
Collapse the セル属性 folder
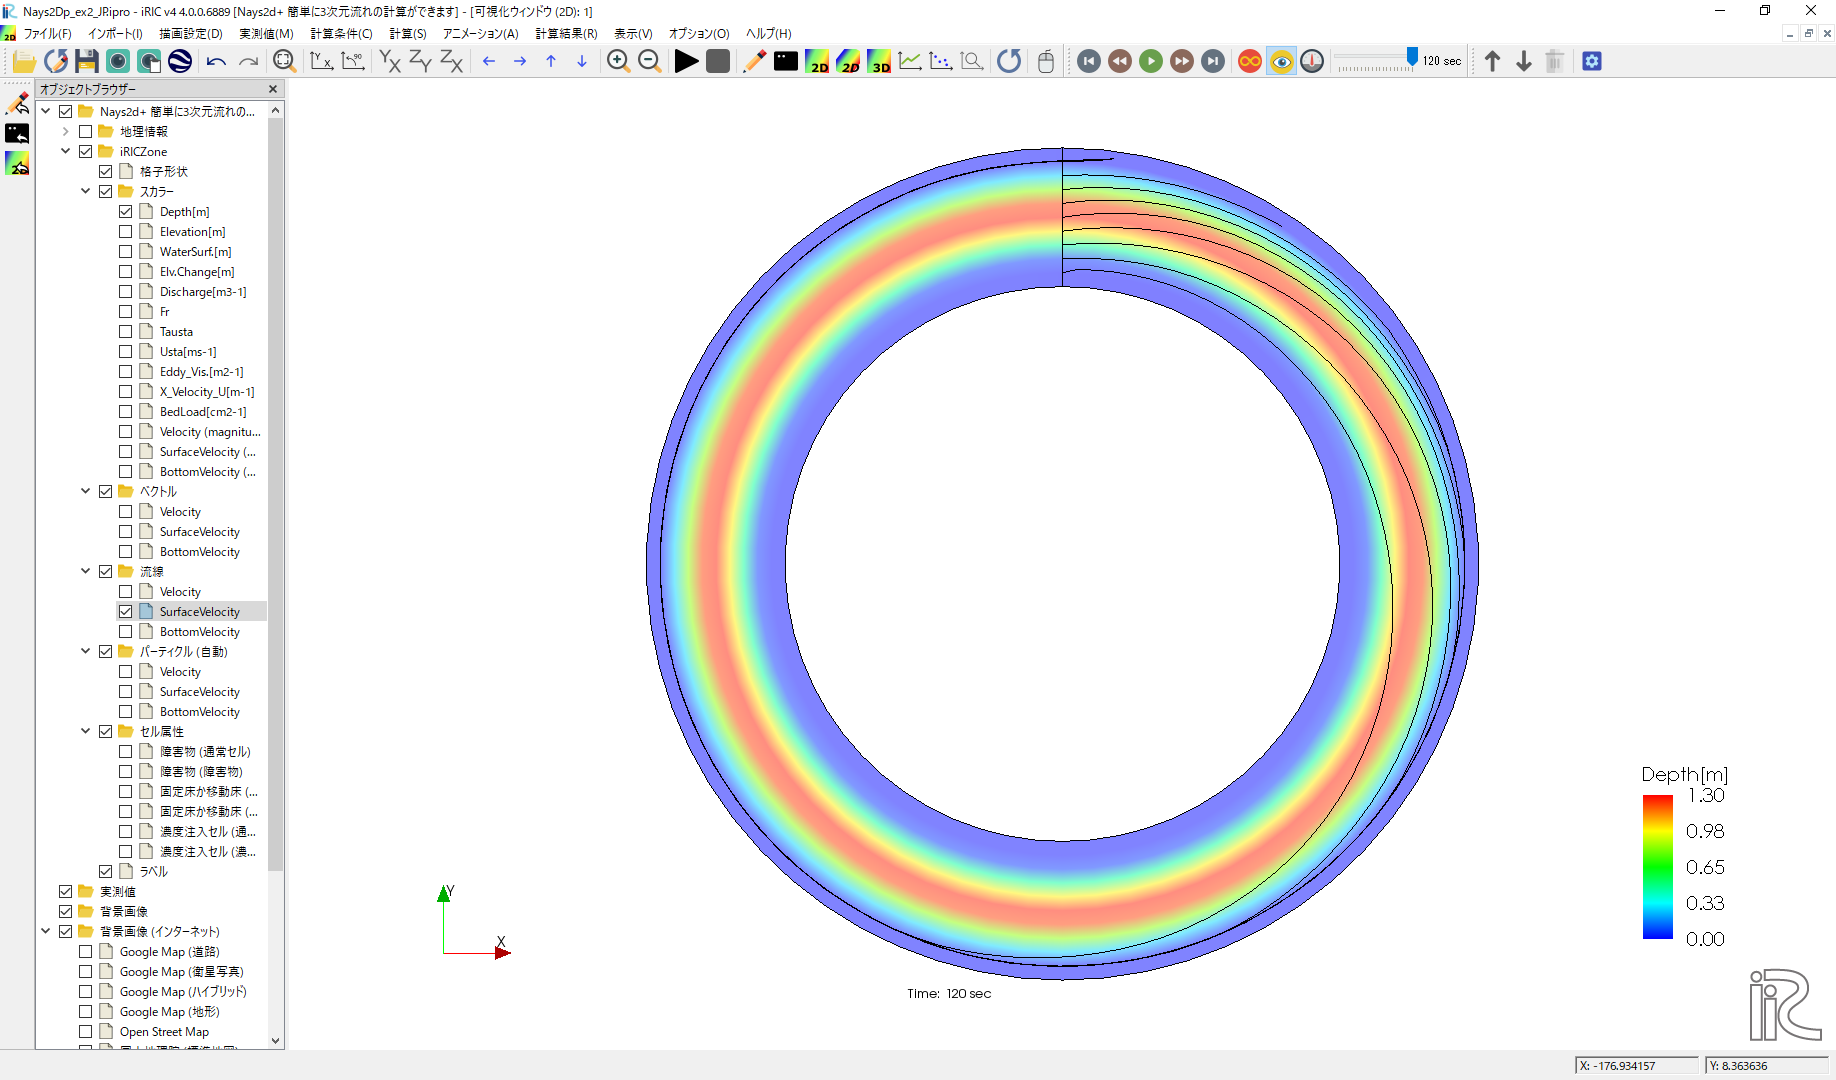86,732
